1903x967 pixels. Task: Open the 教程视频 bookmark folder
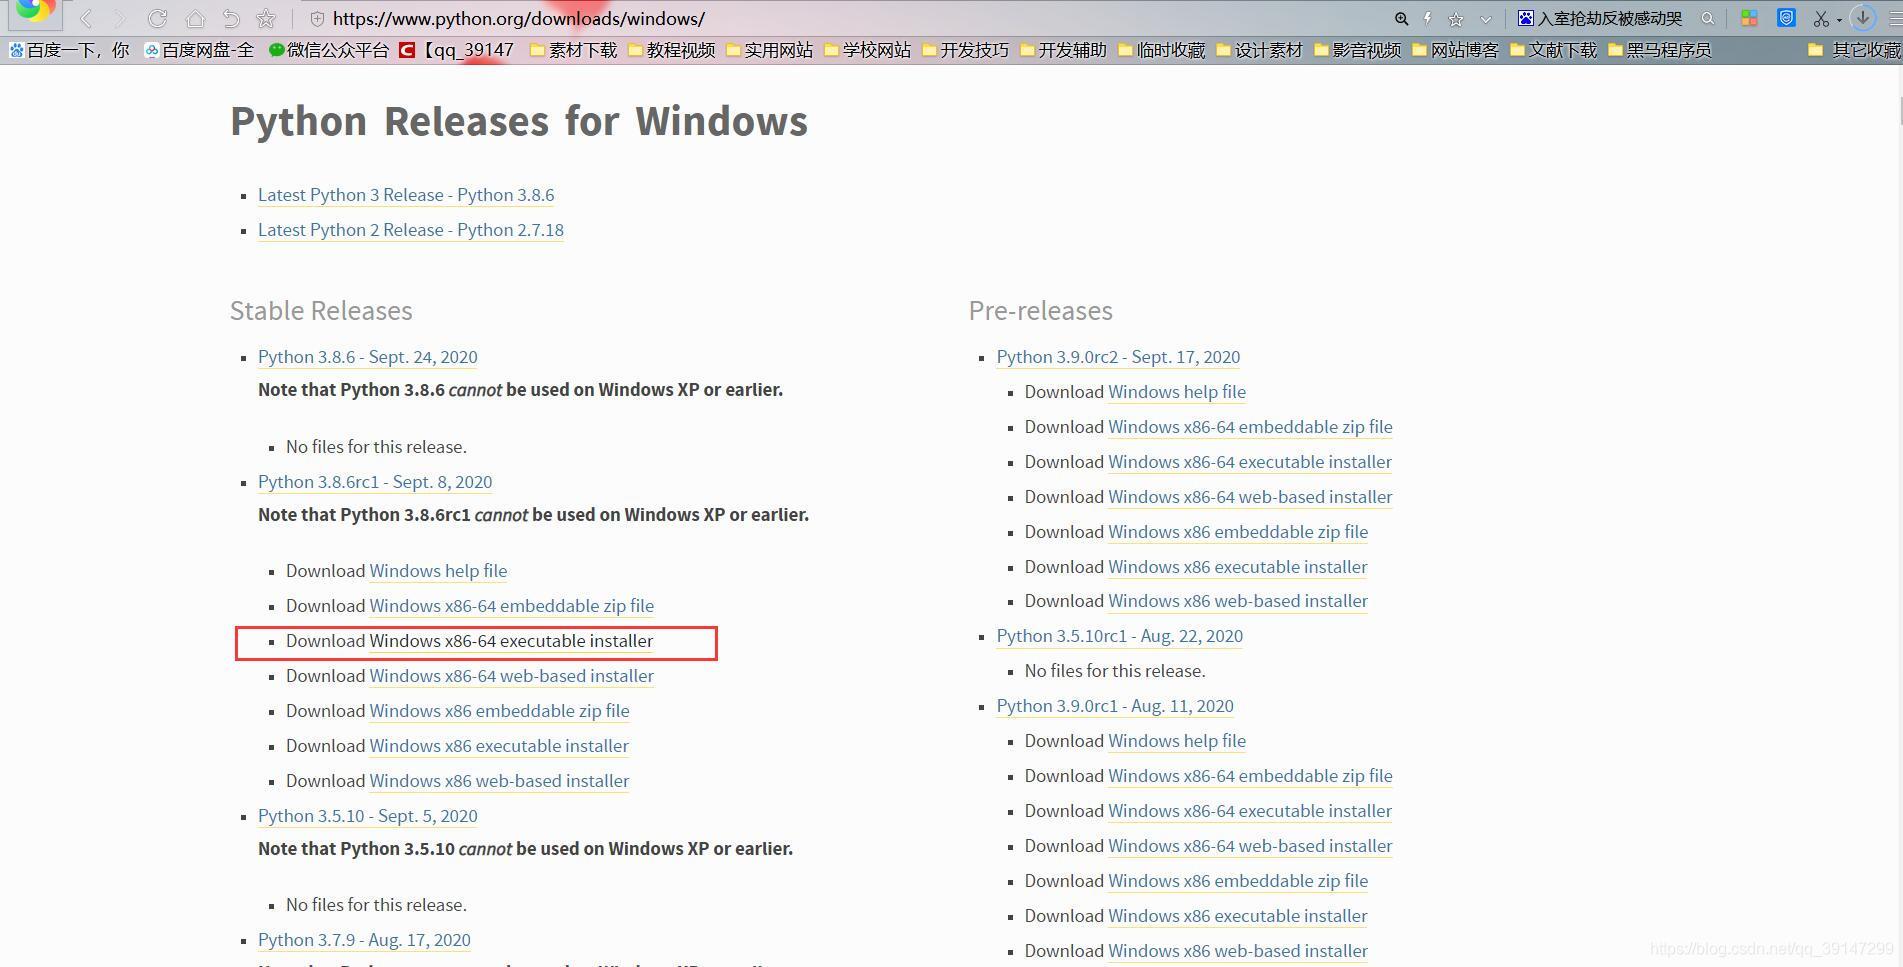671,50
